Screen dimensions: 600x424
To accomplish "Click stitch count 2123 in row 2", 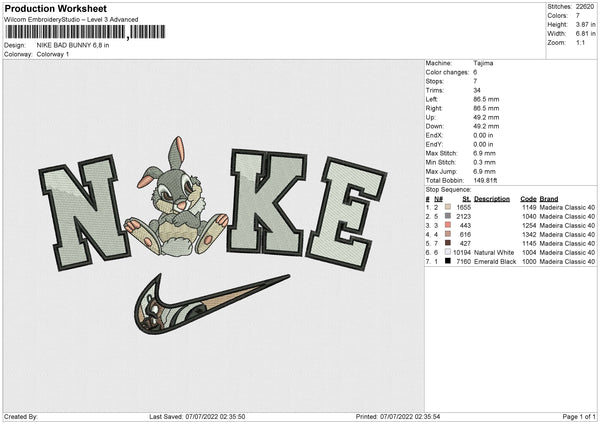I will (x=463, y=217).
